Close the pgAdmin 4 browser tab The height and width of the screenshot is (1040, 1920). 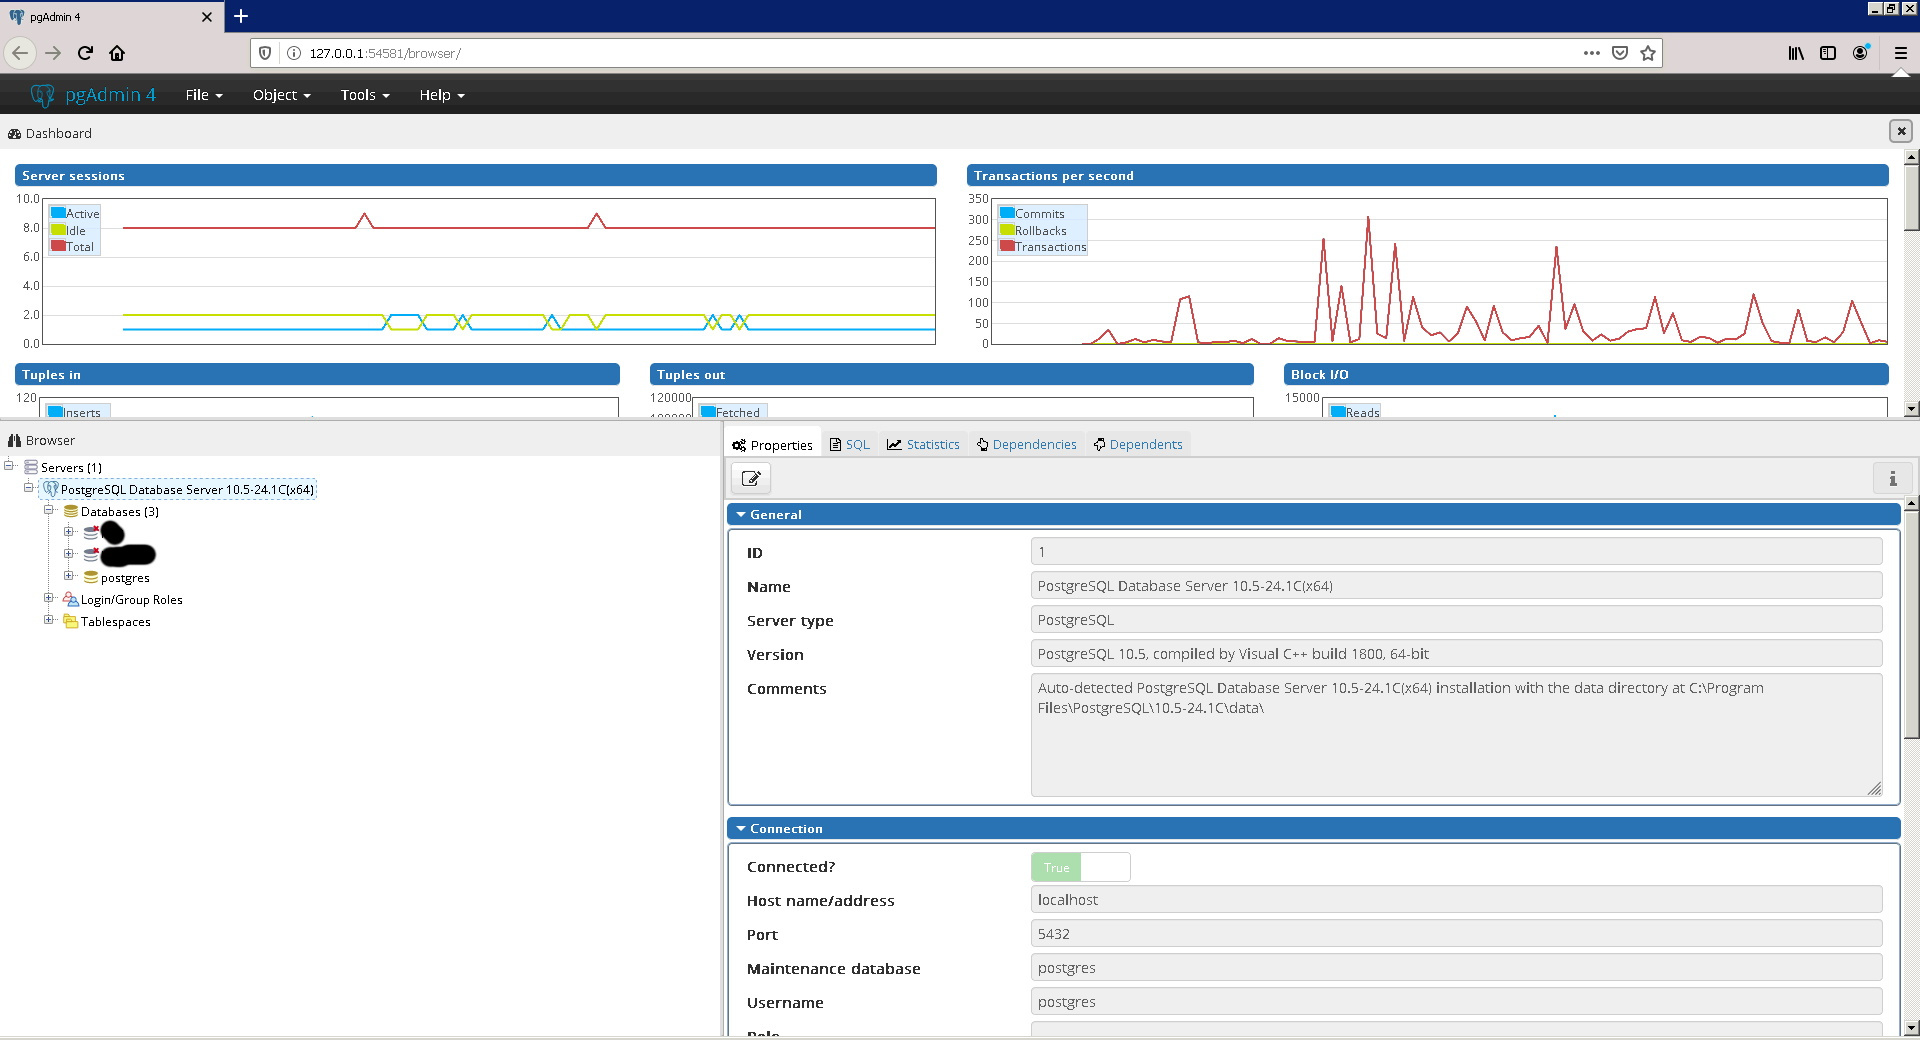[207, 17]
